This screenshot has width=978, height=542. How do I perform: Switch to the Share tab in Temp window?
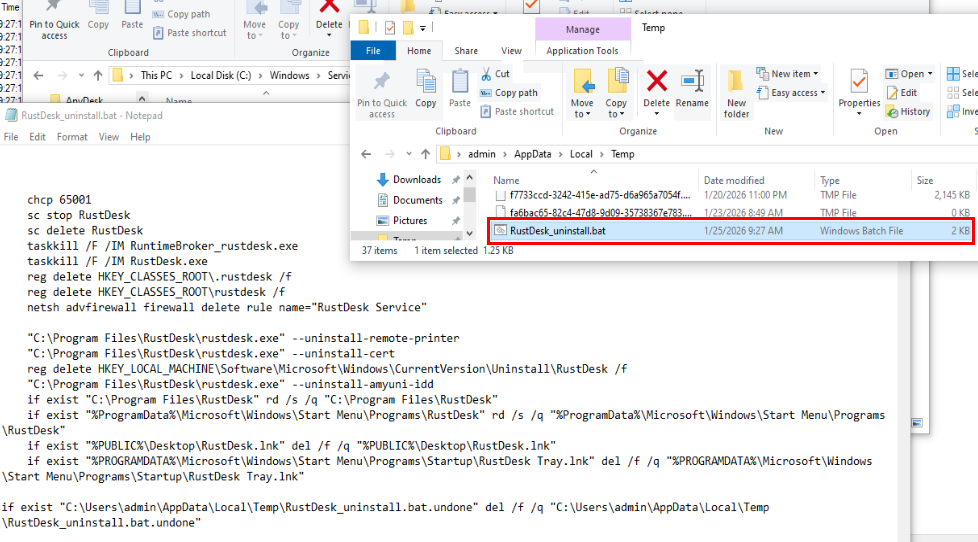coord(466,51)
